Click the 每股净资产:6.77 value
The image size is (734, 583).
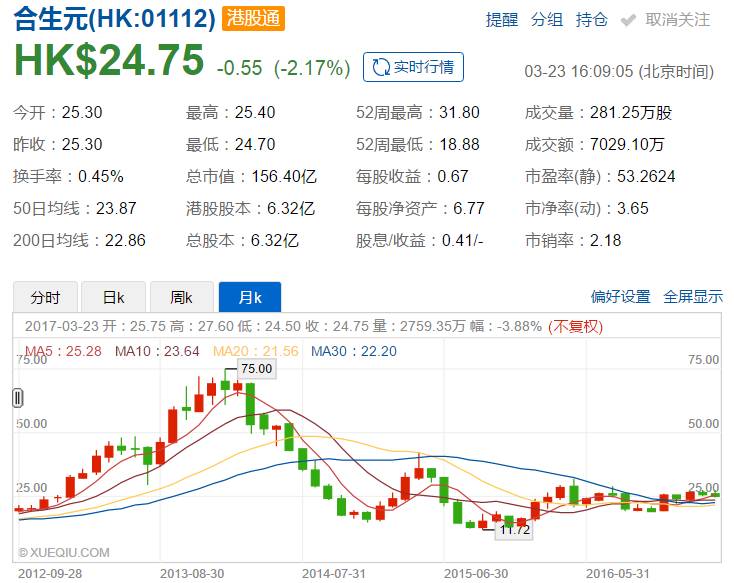(469, 208)
